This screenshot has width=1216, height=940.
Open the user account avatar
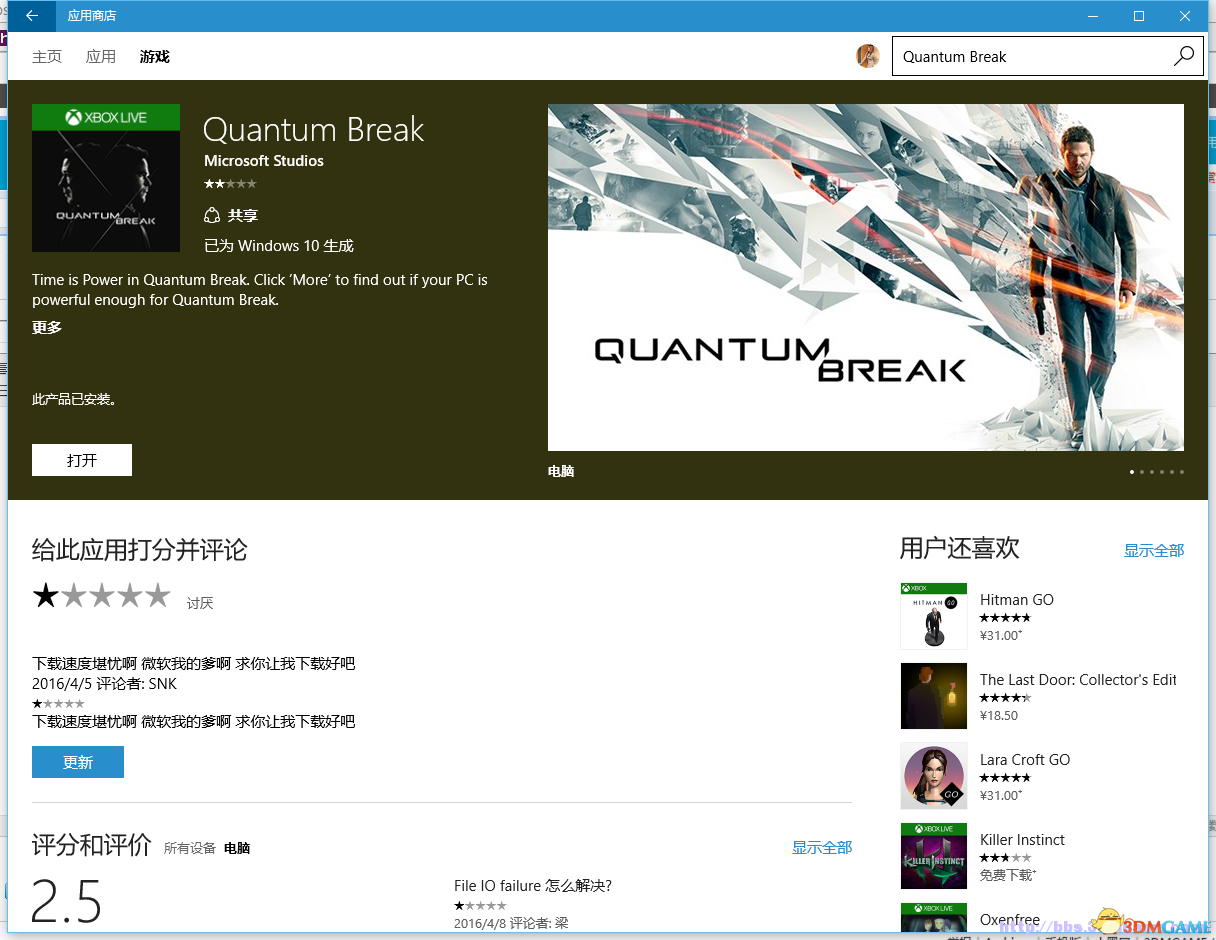868,56
